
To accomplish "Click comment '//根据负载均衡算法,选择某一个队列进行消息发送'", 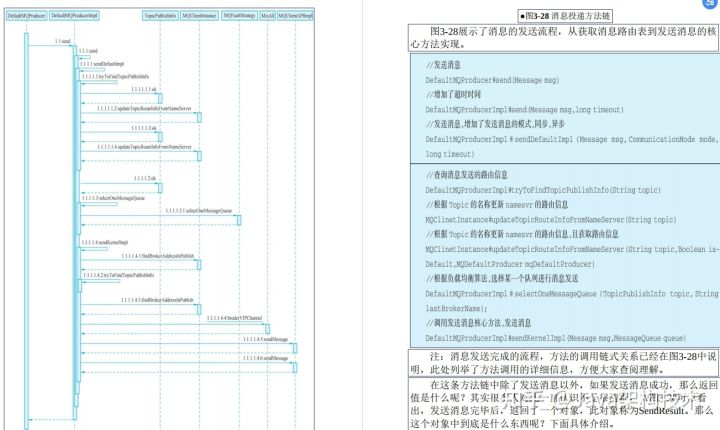I will pyautogui.click(x=502, y=278).
